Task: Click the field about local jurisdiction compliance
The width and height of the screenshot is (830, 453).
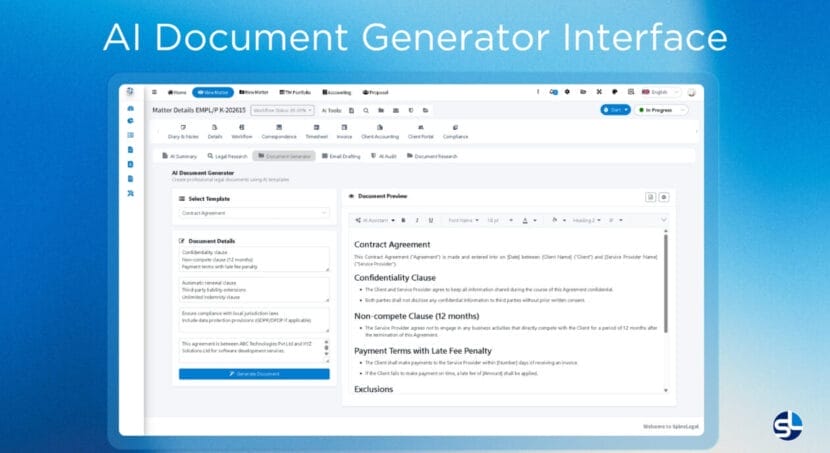Action: pyautogui.click(x=254, y=321)
